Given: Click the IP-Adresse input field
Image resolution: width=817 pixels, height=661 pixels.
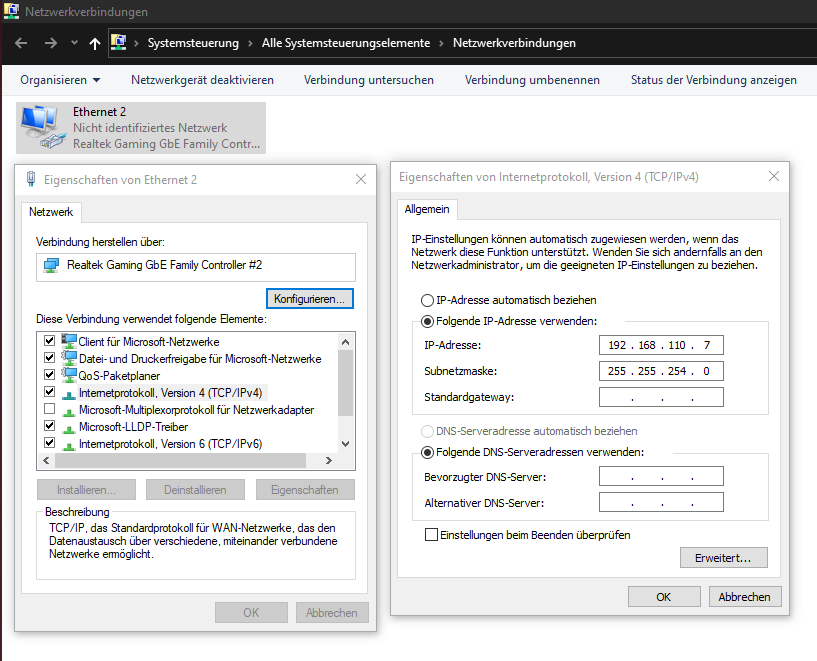Looking at the screenshot, I should coord(661,345).
